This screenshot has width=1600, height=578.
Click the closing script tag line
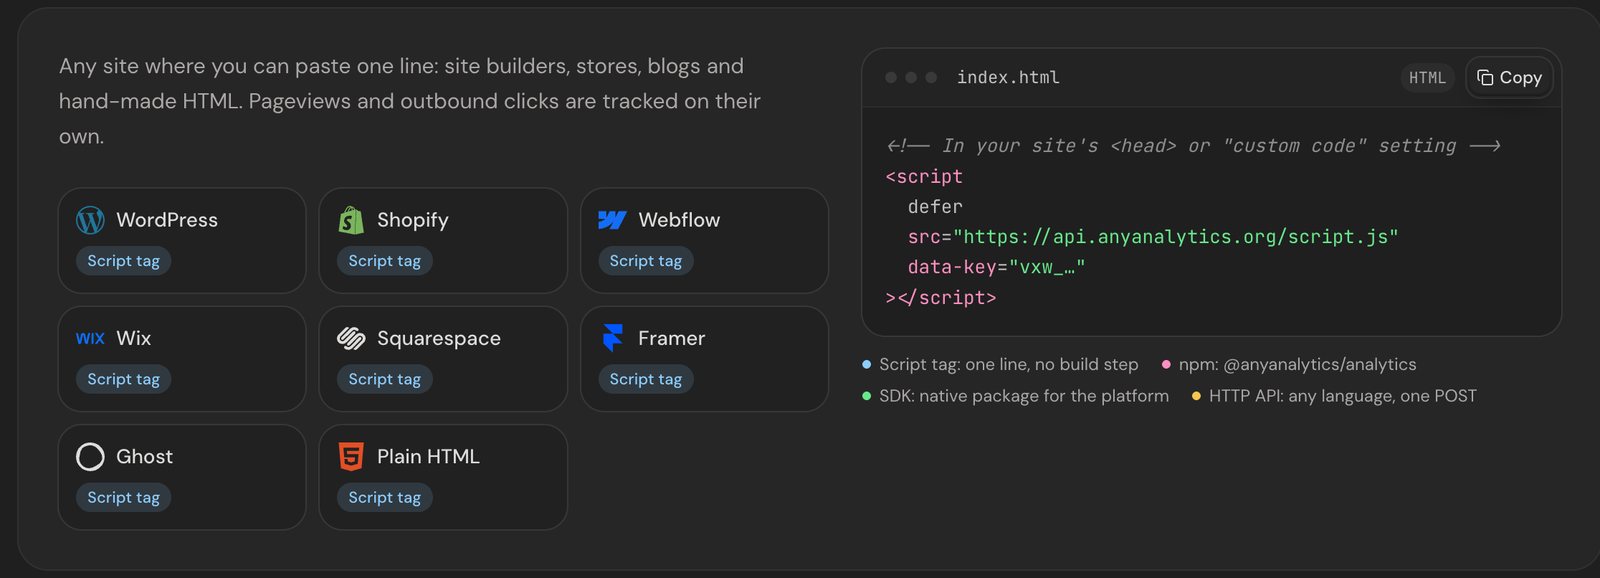pyautogui.click(x=941, y=298)
